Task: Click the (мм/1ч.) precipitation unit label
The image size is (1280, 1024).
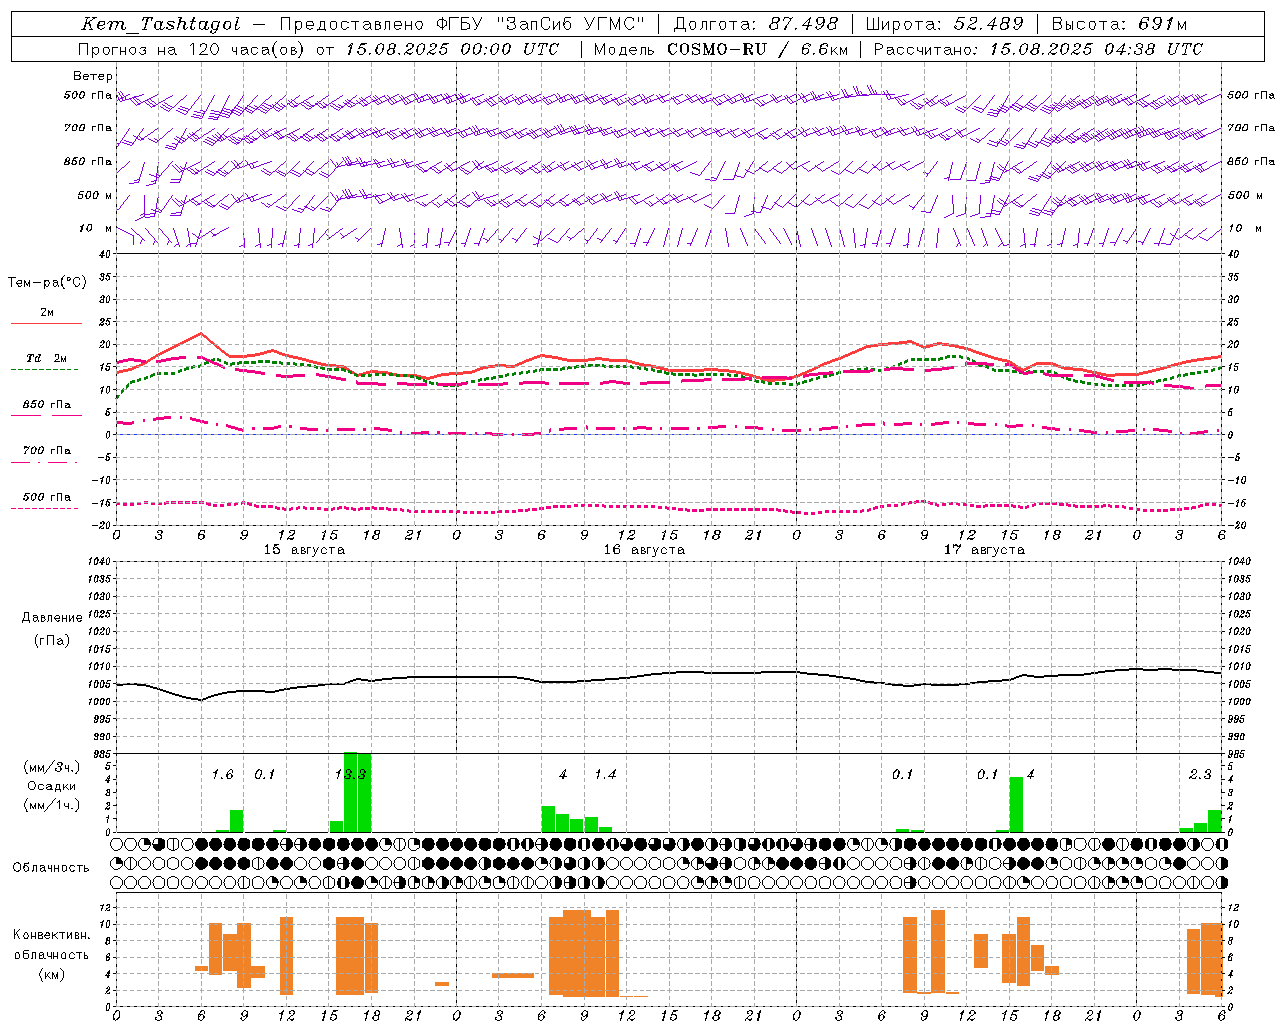Action: click(x=51, y=805)
